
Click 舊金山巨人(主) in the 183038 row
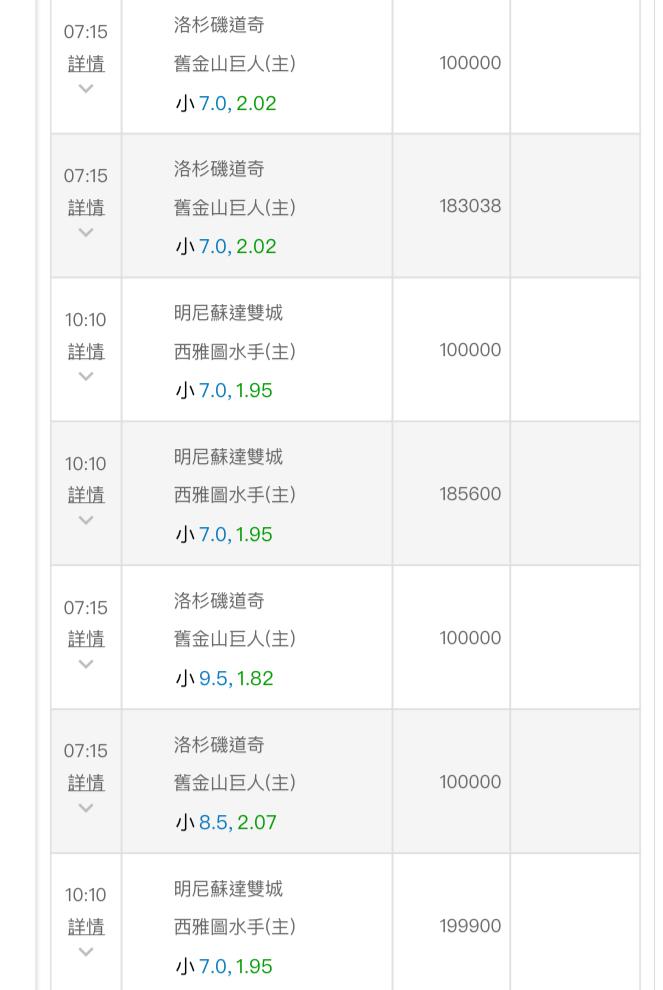coord(235,207)
